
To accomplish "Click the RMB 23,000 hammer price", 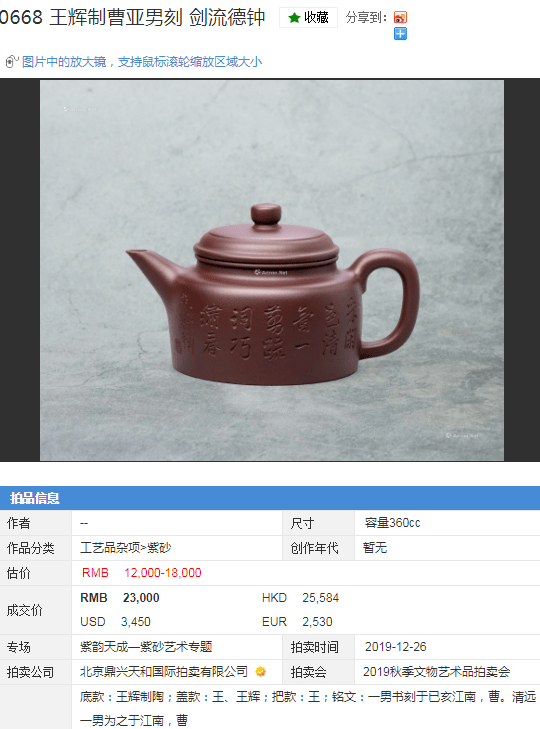I will pos(120,597).
